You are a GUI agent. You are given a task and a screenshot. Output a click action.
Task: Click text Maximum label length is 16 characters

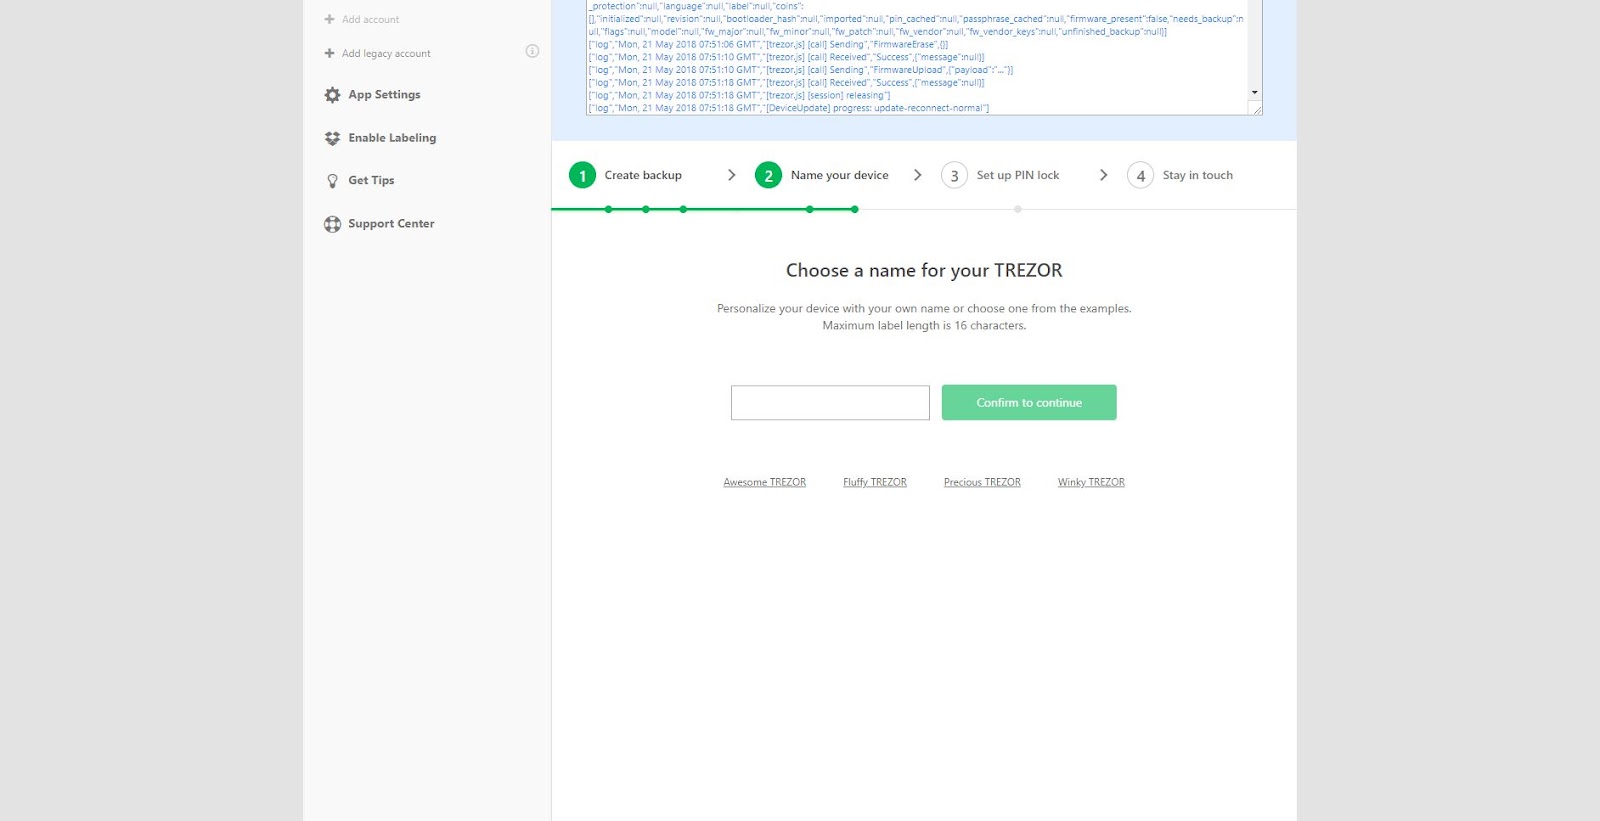(924, 326)
